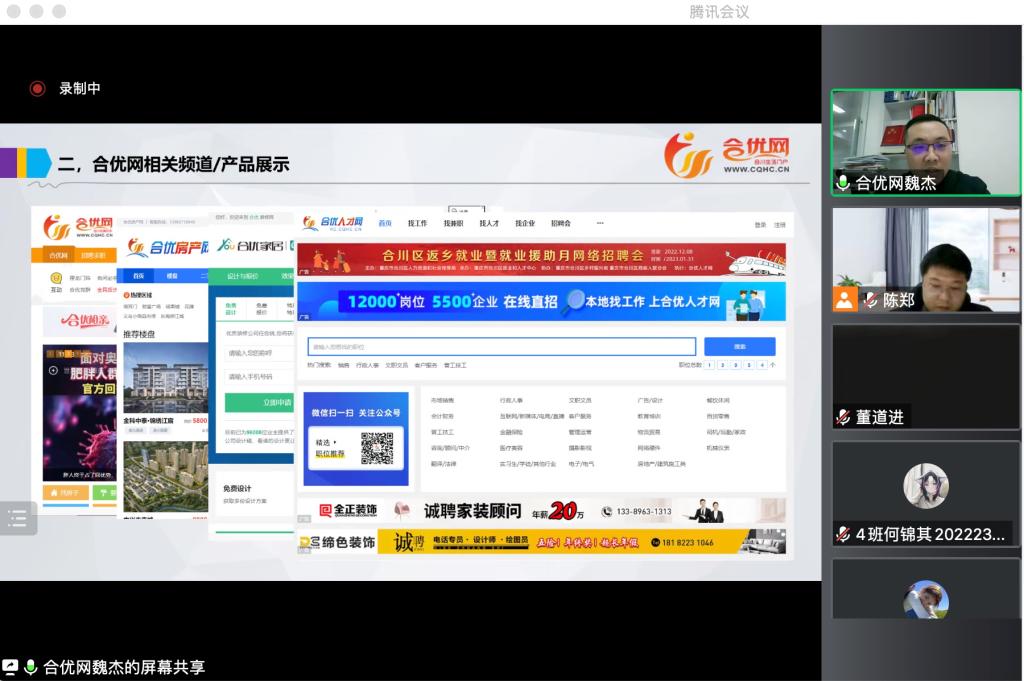Expand the ··· more menu in job site nav

point(600,223)
